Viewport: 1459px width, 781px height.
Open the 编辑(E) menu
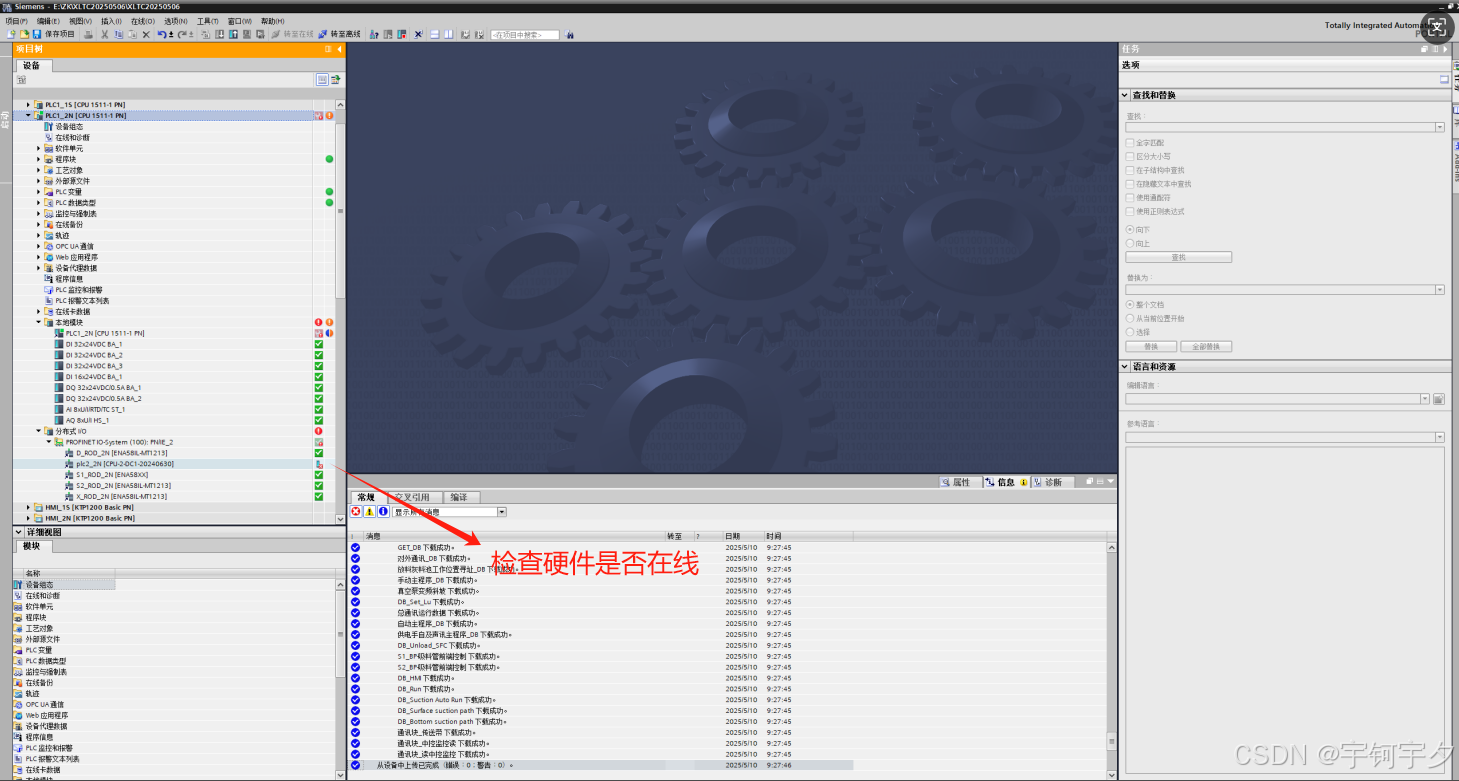48,21
